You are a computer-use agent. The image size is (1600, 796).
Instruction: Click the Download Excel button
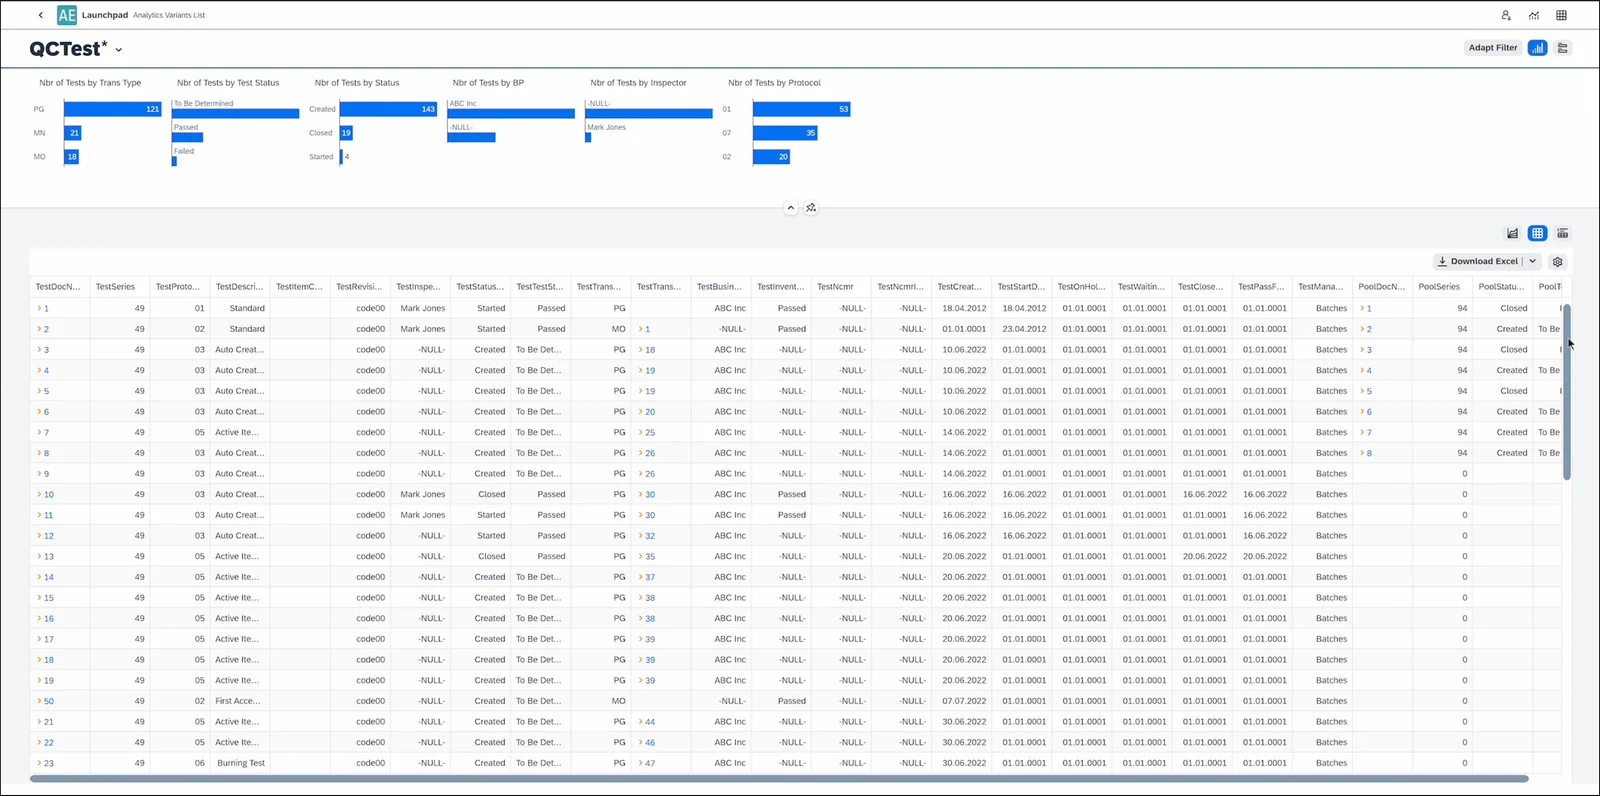coord(1478,261)
